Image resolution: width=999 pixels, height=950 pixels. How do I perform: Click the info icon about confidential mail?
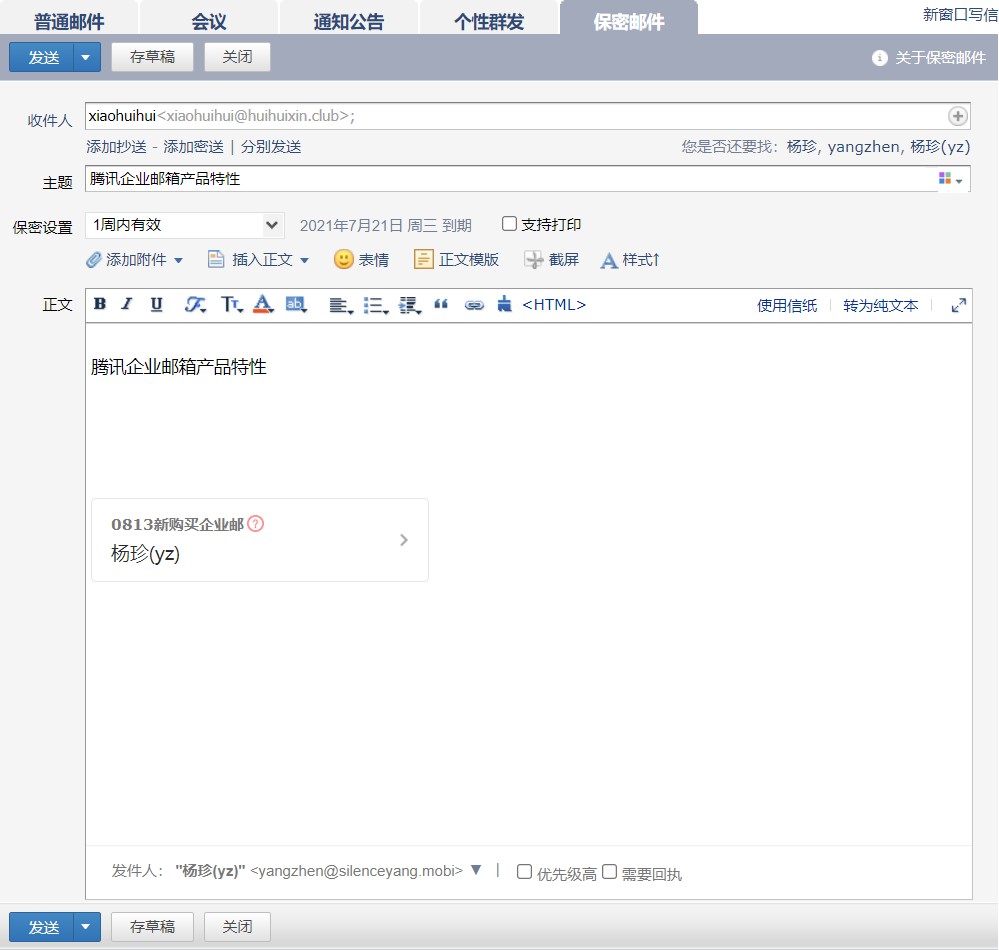[x=879, y=58]
